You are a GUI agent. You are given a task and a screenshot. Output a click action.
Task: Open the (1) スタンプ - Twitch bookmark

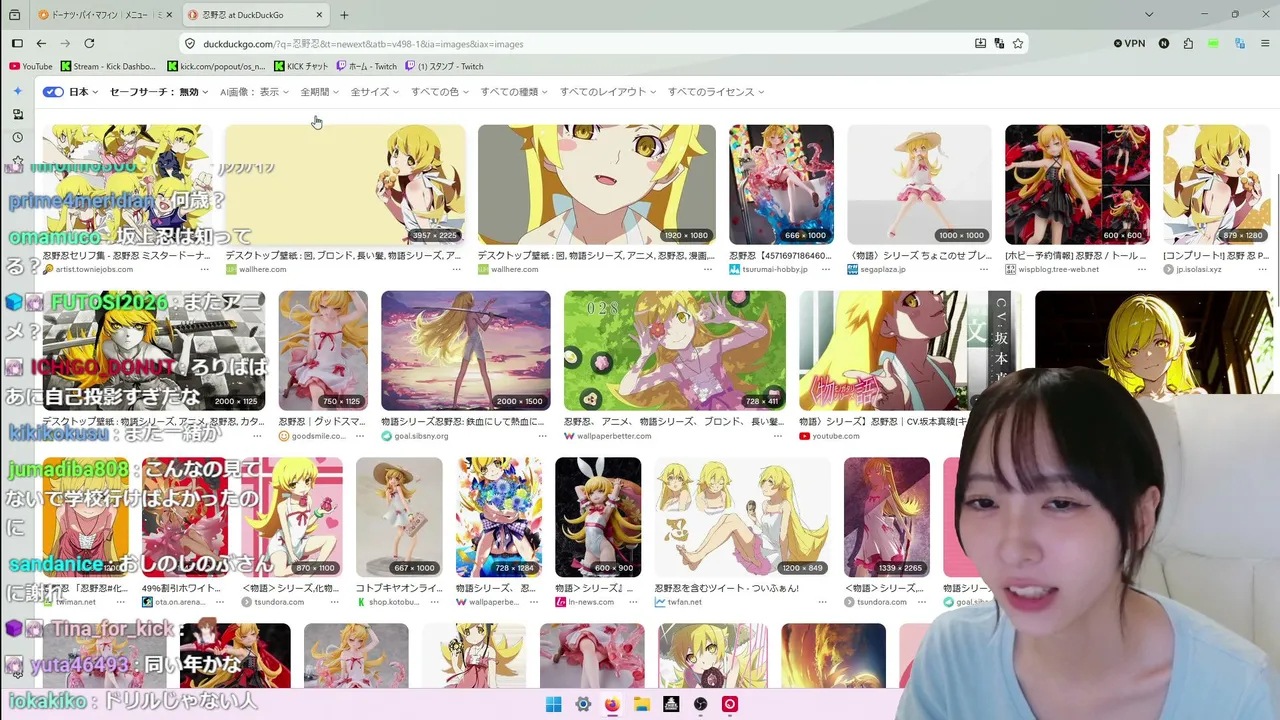[445, 66]
